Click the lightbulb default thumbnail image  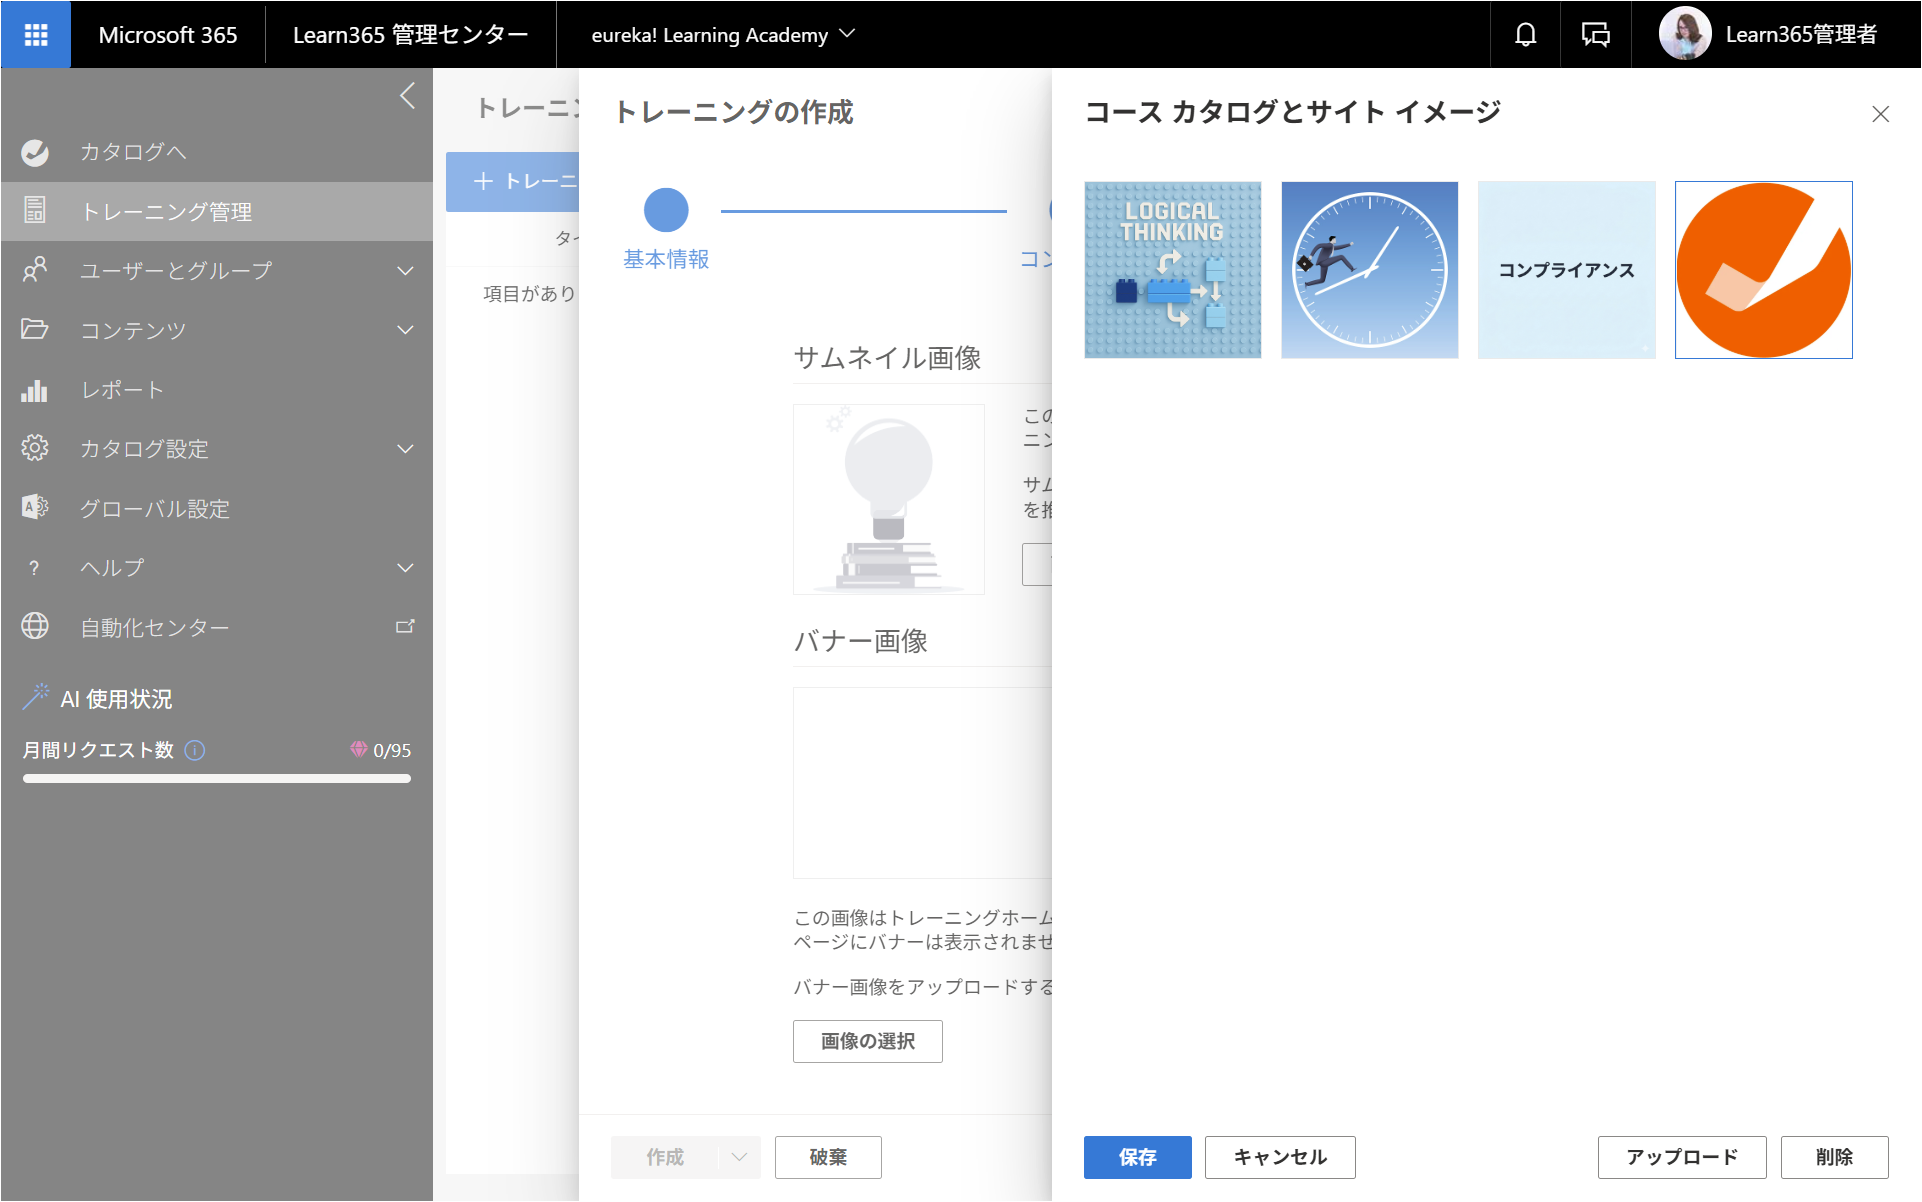(x=888, y=499)
